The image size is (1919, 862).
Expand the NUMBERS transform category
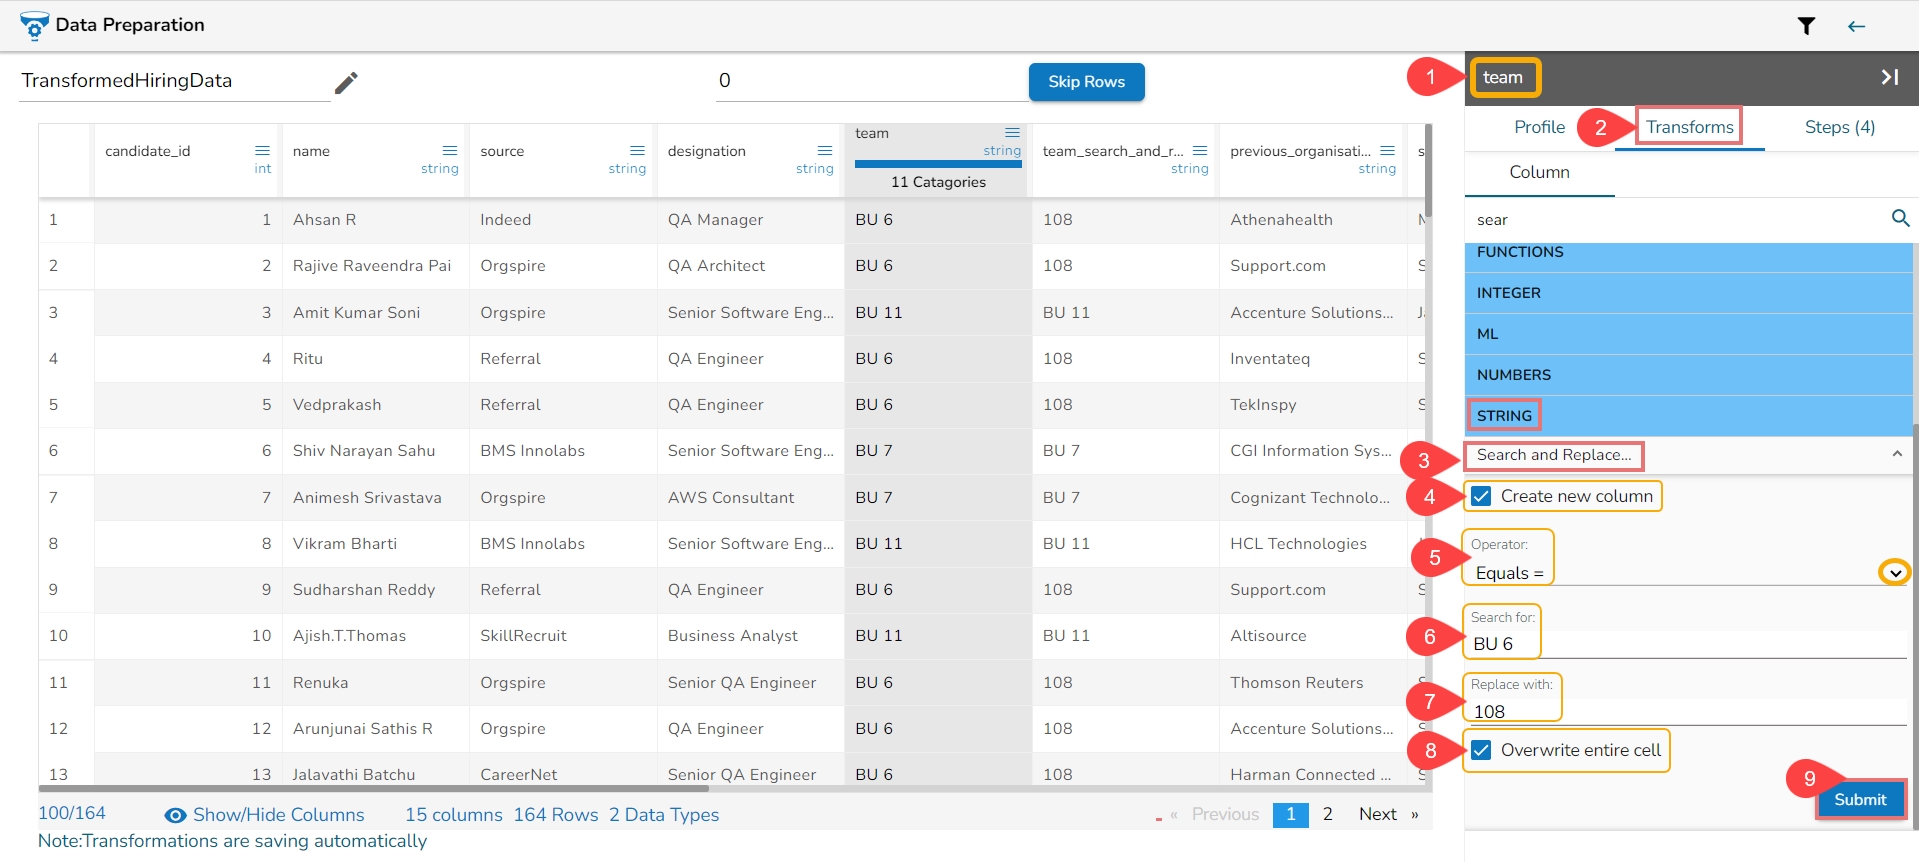1688,375
